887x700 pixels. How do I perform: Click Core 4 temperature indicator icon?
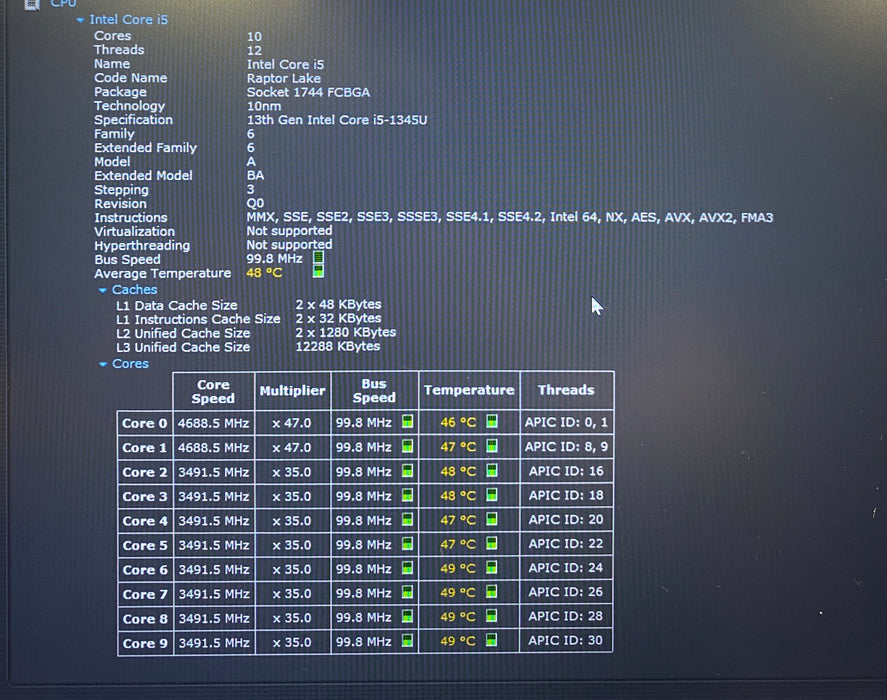[492, 519]
